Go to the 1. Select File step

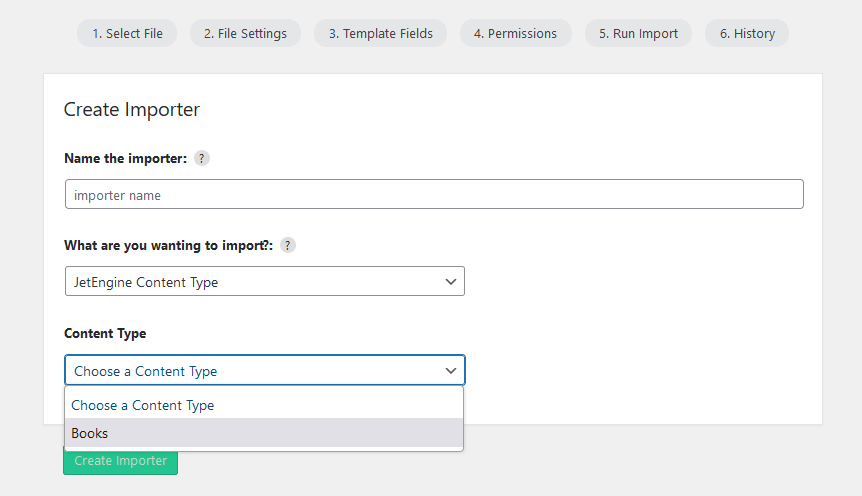coord(127,34)
